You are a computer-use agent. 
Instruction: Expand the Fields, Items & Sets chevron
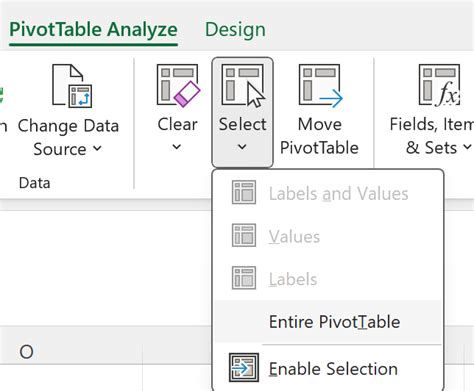[x=467, y=146]
